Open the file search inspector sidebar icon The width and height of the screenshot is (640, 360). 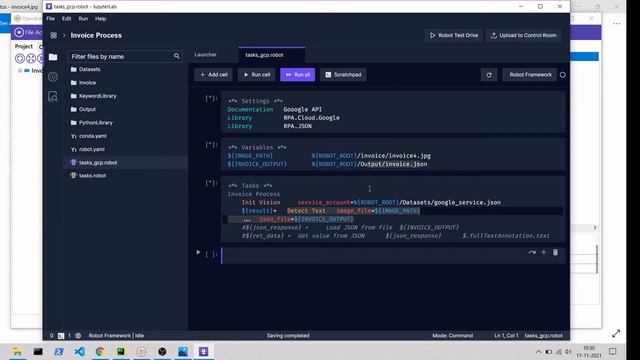click(x=53, y=96)
